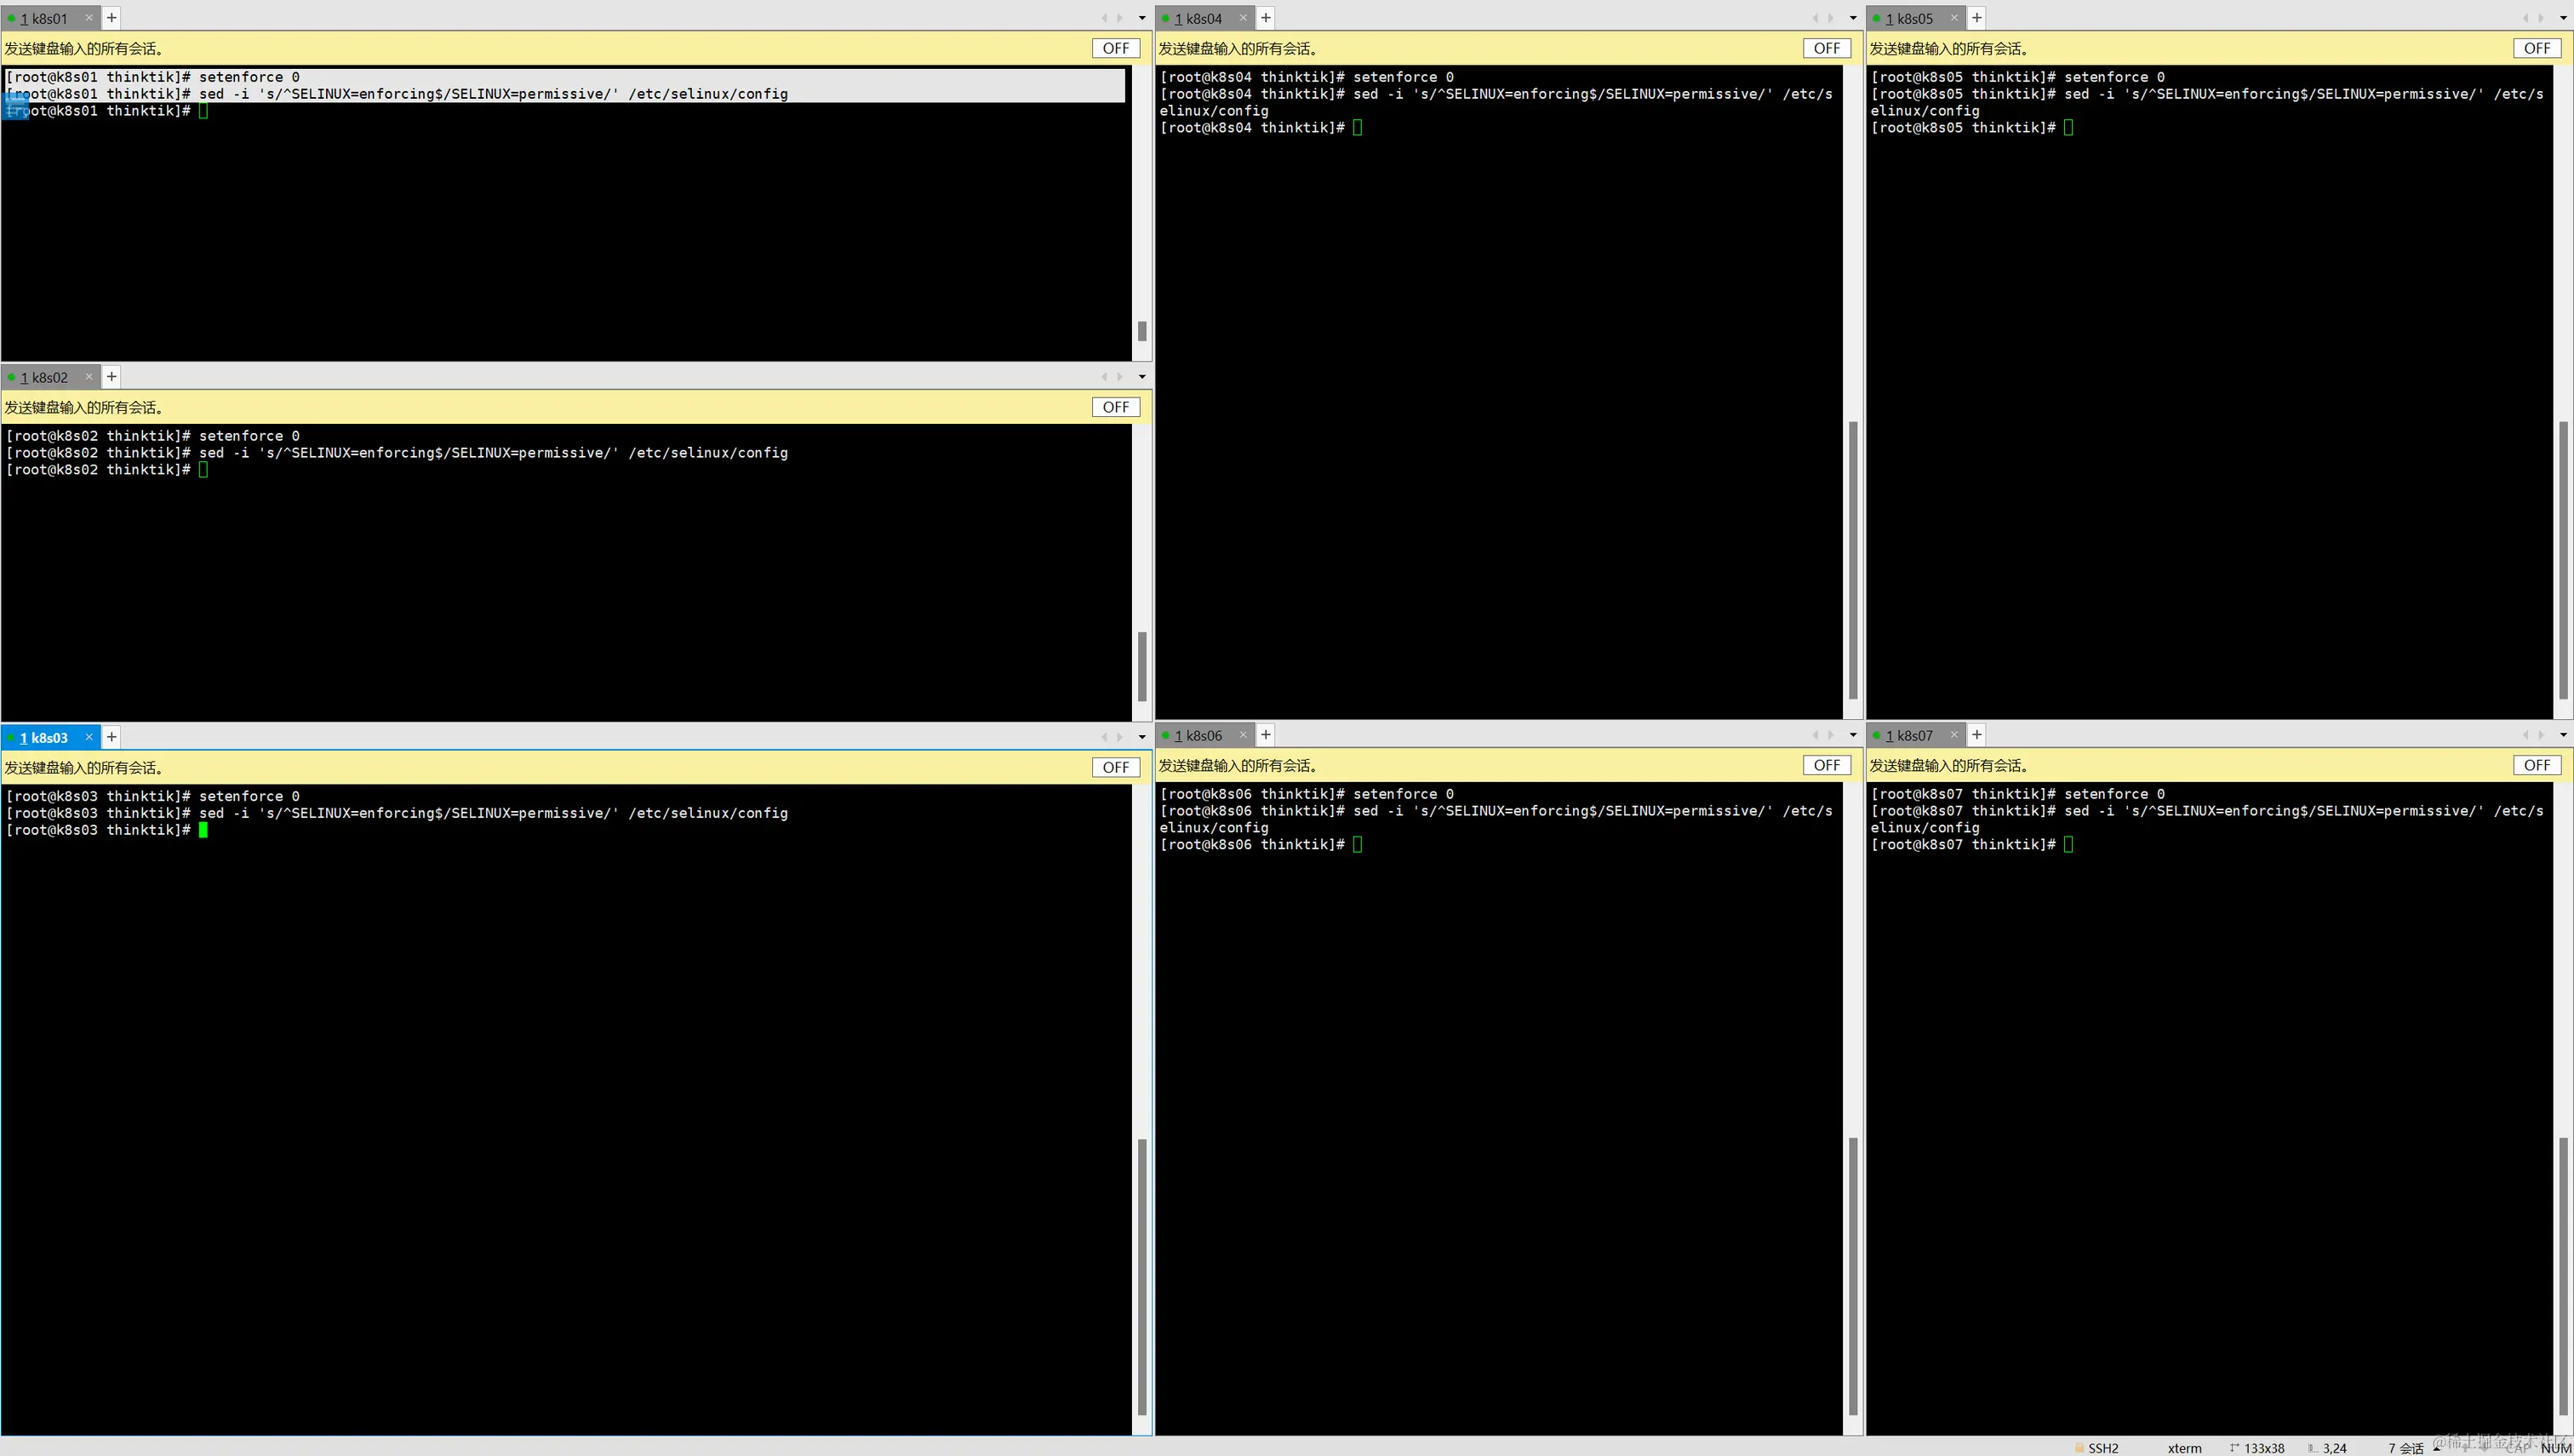Toggle OFF switch in k8s07 pane
Viewport: 2574px width, 1456px height.
click(x=2537, y=765)
